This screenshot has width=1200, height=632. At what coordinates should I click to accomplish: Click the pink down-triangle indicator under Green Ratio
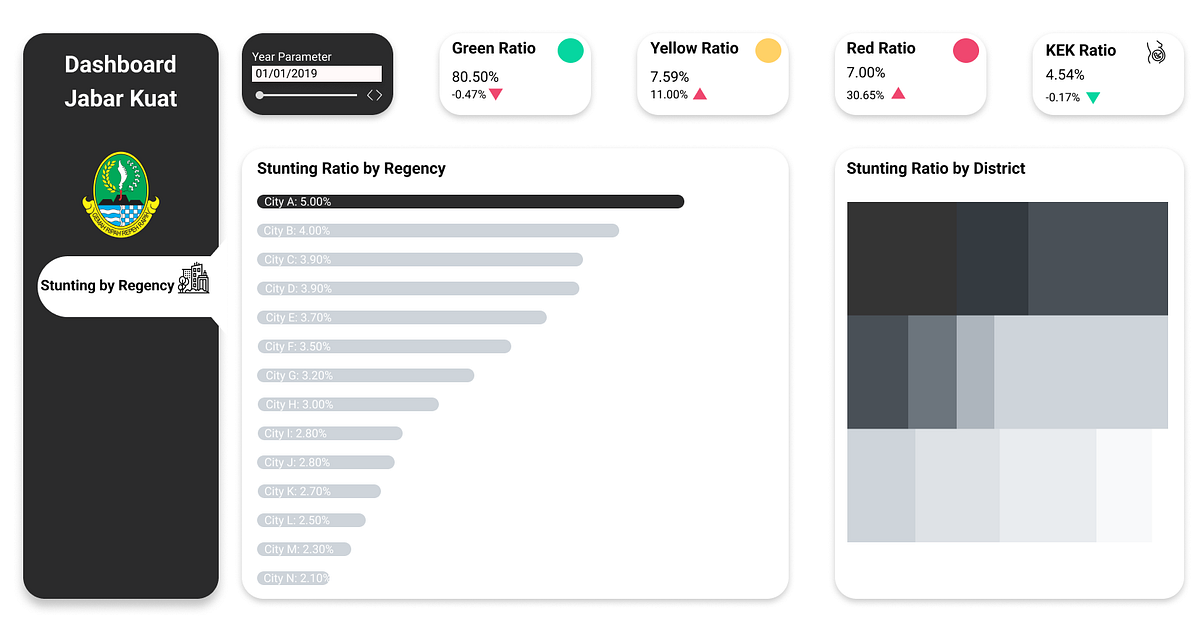[497, 94]
